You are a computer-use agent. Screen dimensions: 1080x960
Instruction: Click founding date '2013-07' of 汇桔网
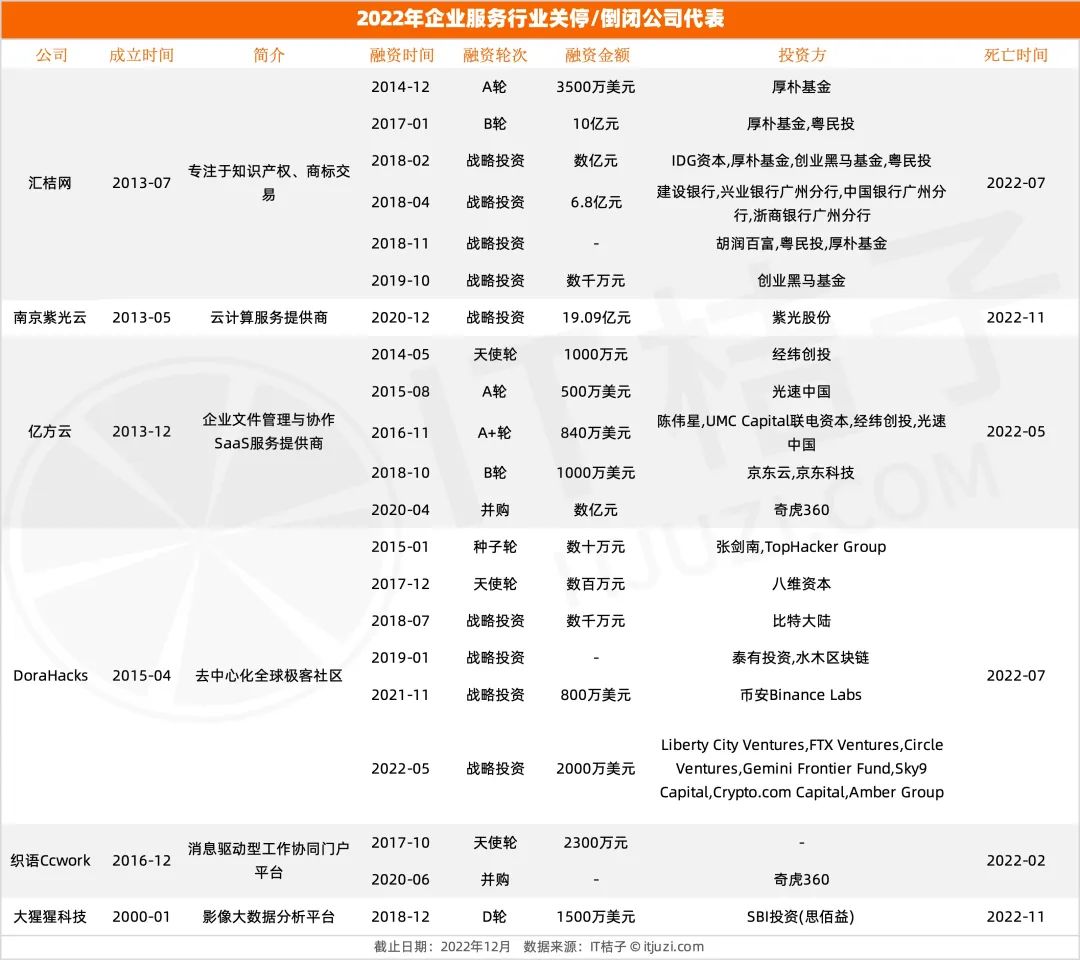(141, 183)
